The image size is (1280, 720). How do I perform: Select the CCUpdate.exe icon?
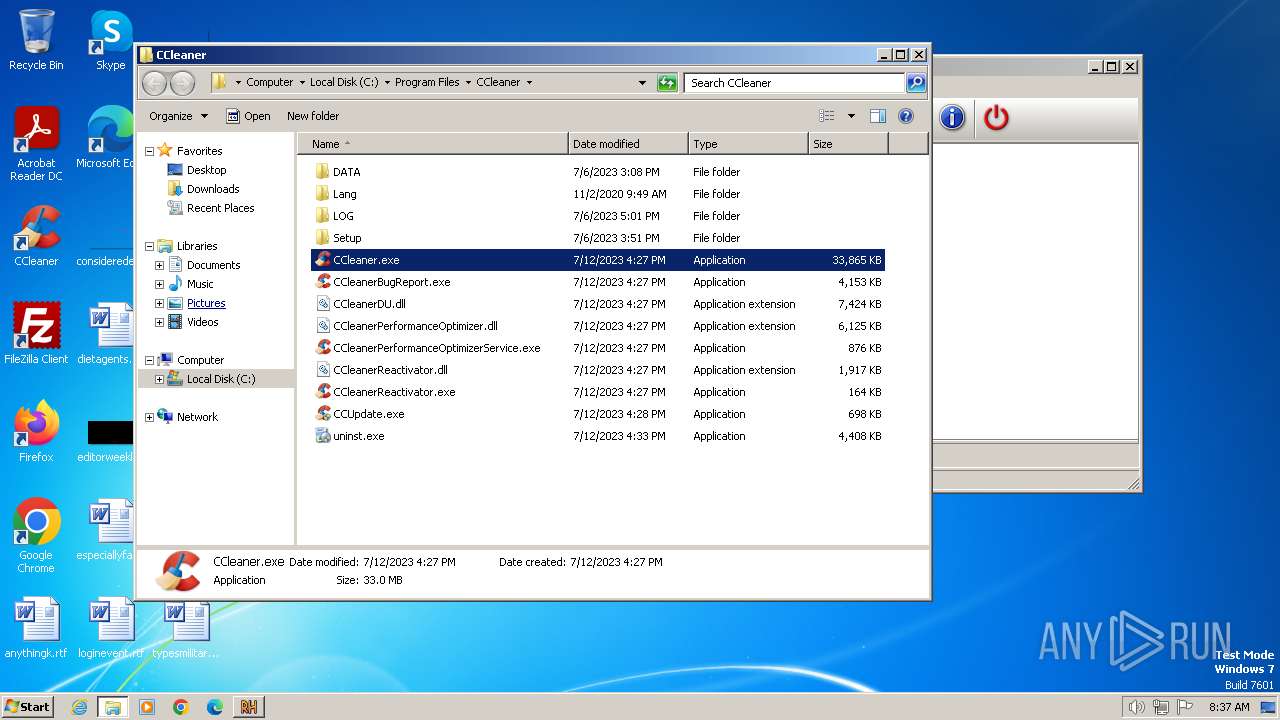coord(322,414)
